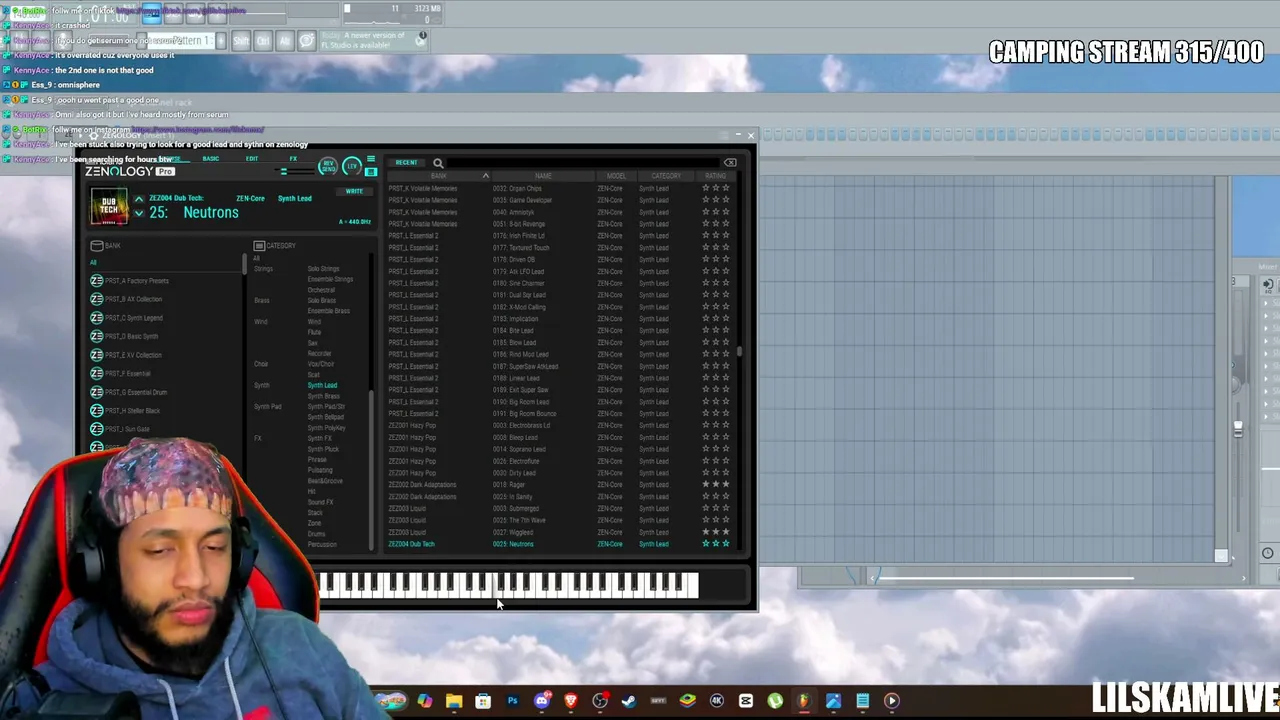Open Copilot from the taskbar

[x=425, y=701]
